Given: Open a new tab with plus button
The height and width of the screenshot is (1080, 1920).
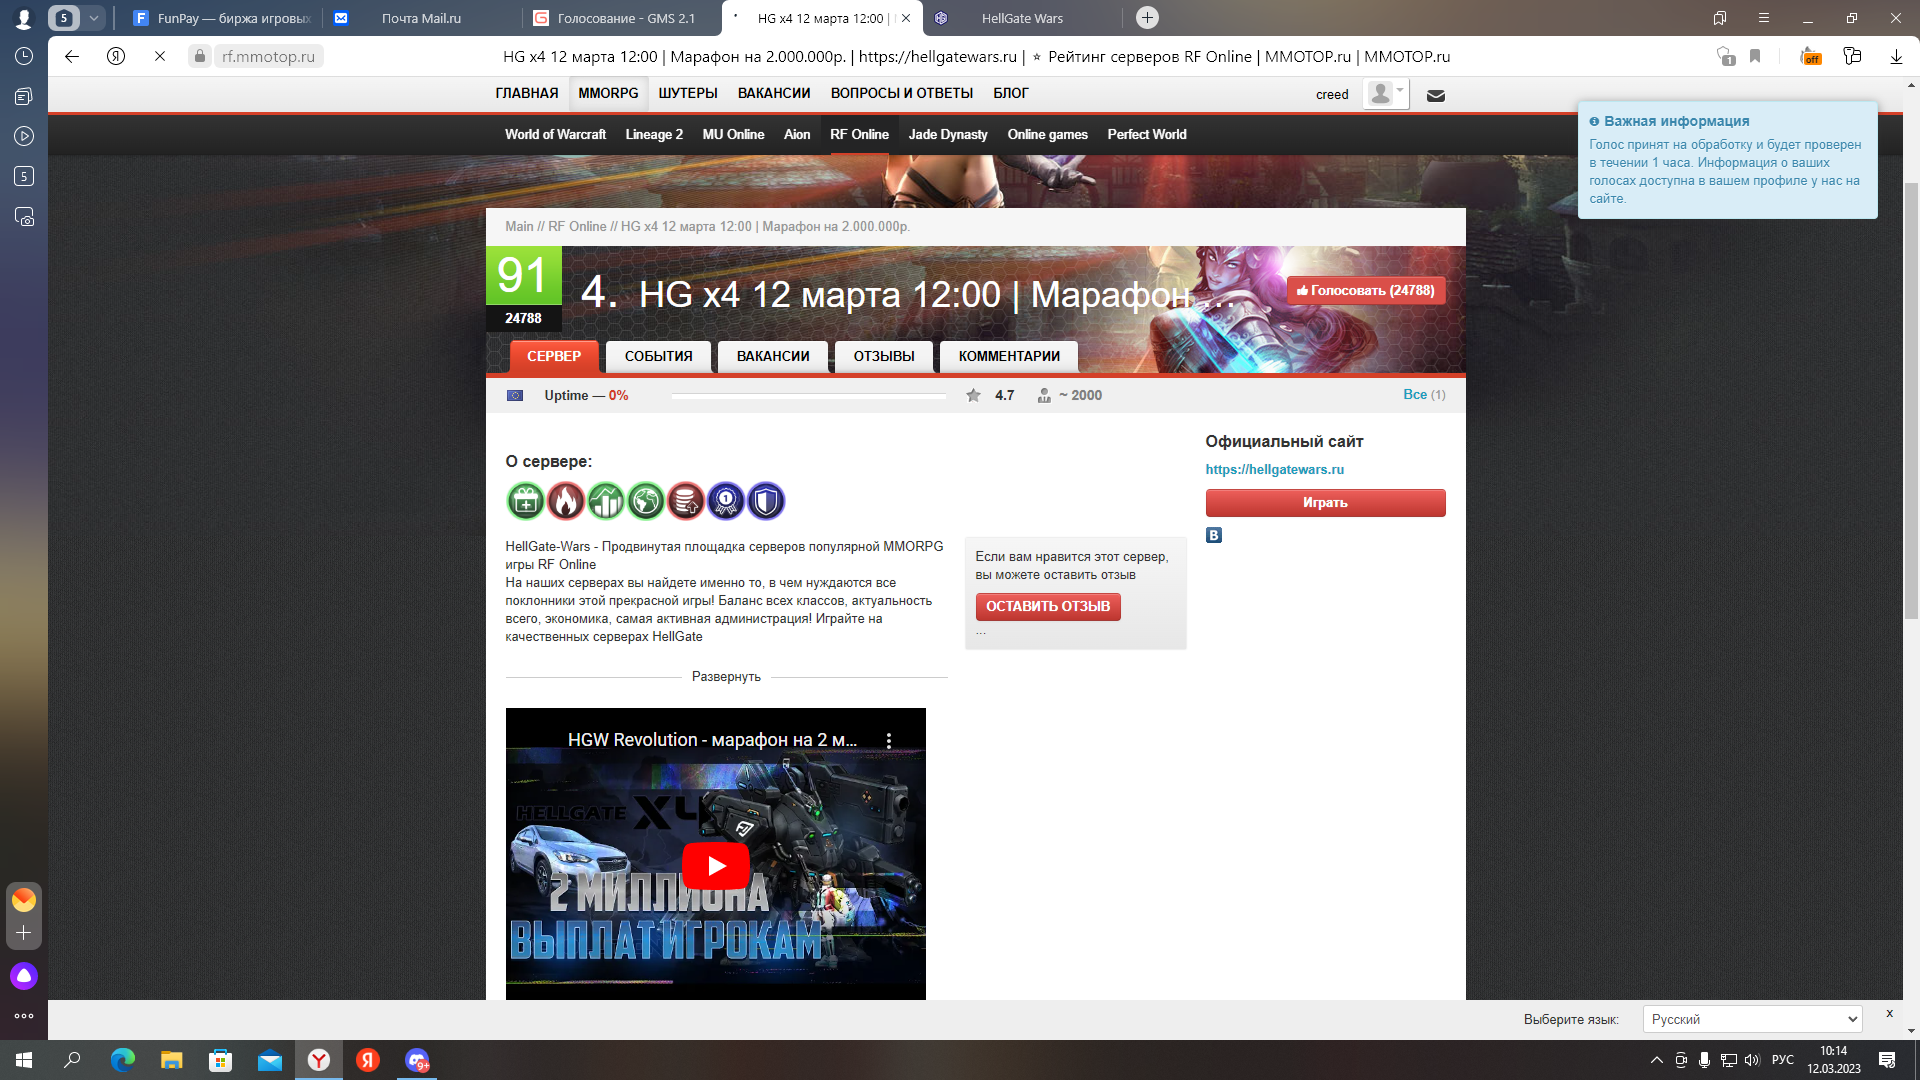Looking at the screenshot, I should [1147, 18].
